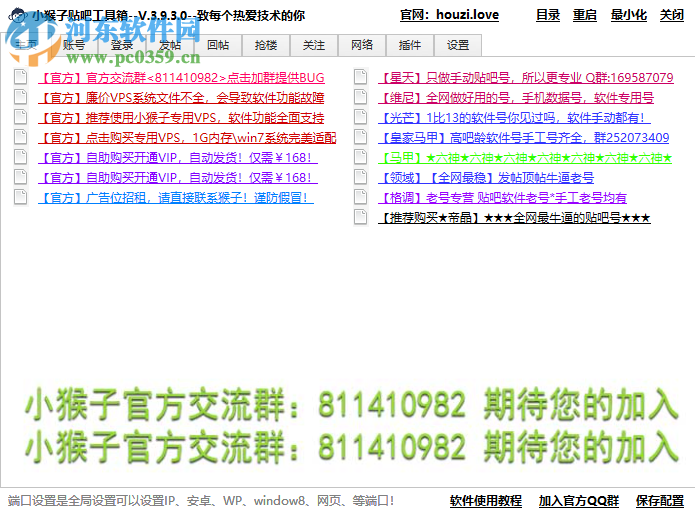
Task: Click page icon beside 【马甲】六神 link
Action: 361,157
